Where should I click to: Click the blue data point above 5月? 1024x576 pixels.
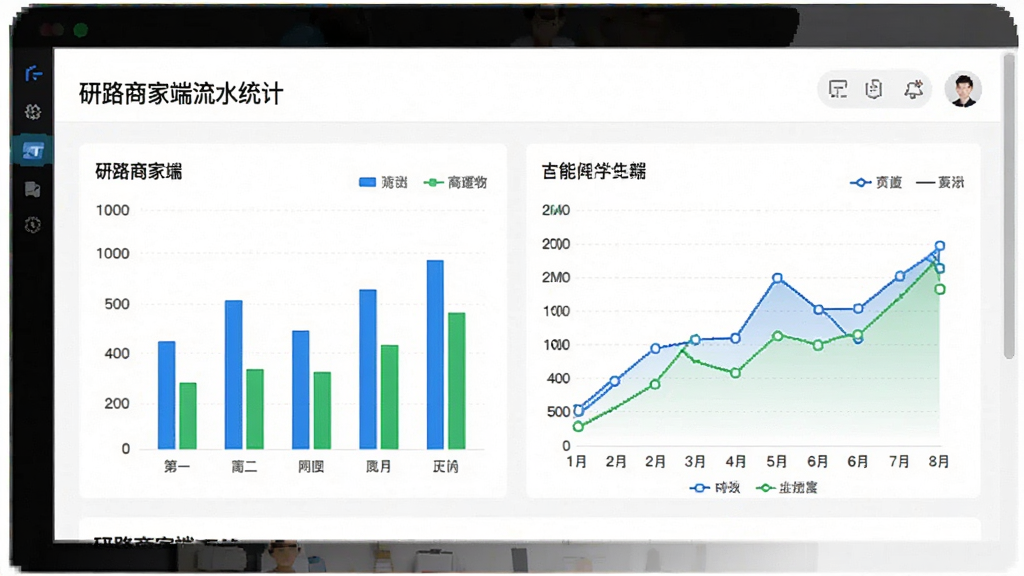pos(777,278)
